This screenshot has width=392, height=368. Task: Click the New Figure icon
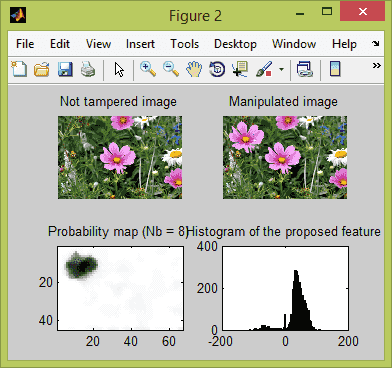pyautogui.click(x=19, y=69)
